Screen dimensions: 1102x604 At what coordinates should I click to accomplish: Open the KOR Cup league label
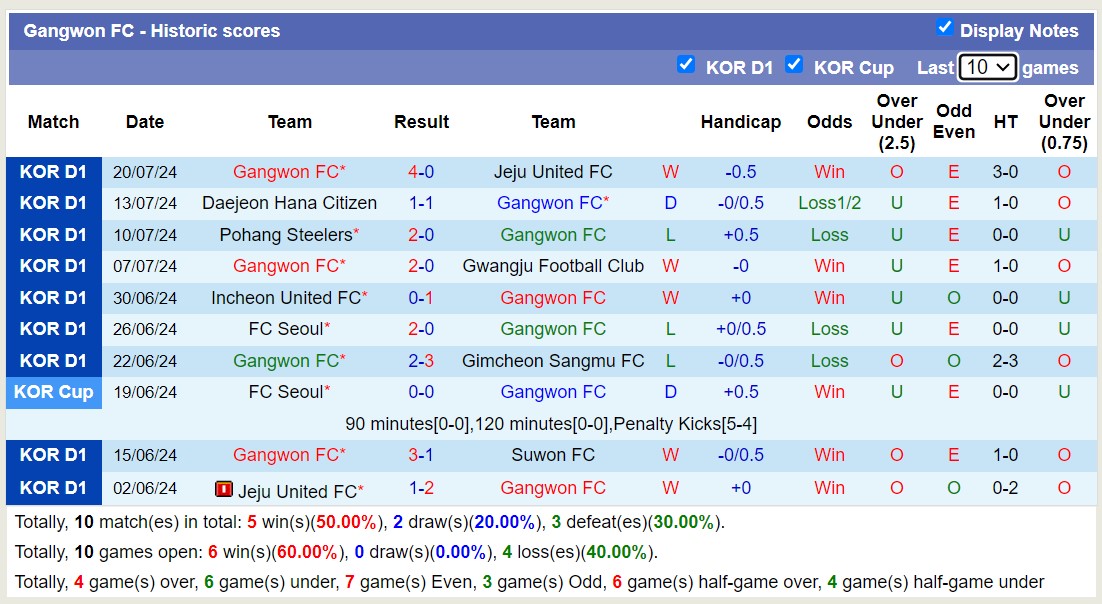(x=54, y=392)
